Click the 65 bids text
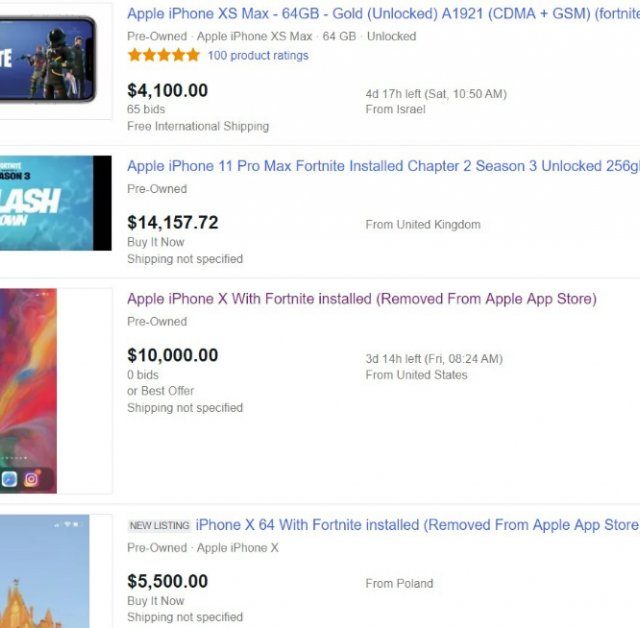This screenshot has height=628, width=640. coord(146,109)
